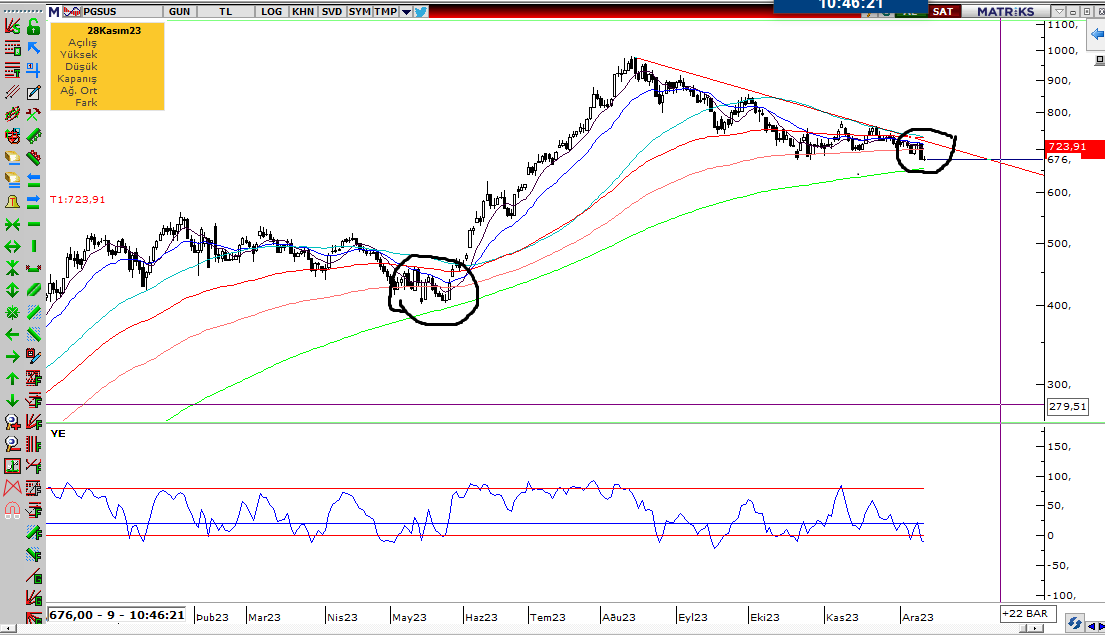Click the green padlock unlock icon

pos(33,27)
